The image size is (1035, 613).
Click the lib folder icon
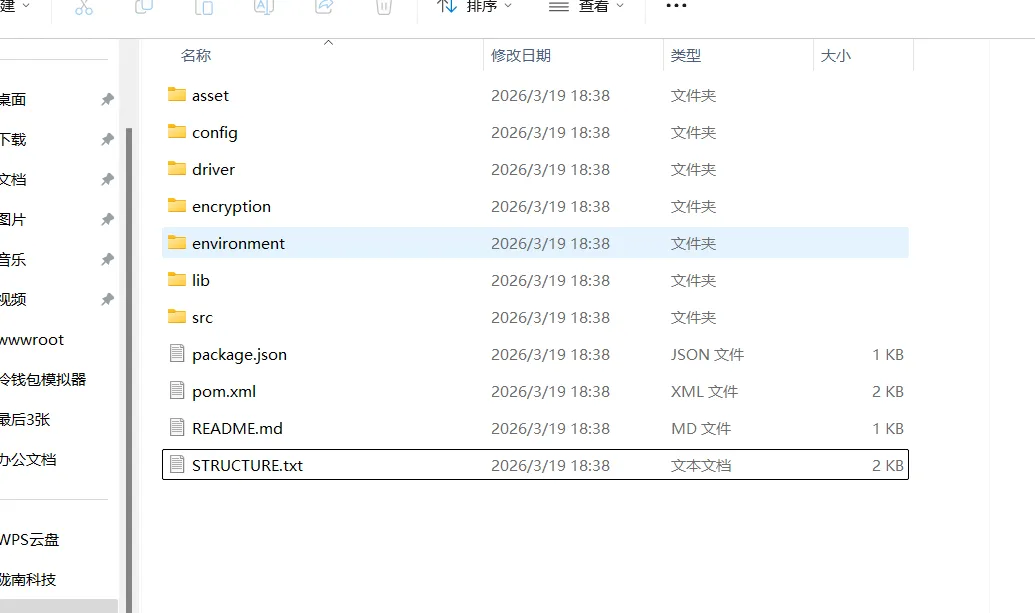tap(177, 279)
